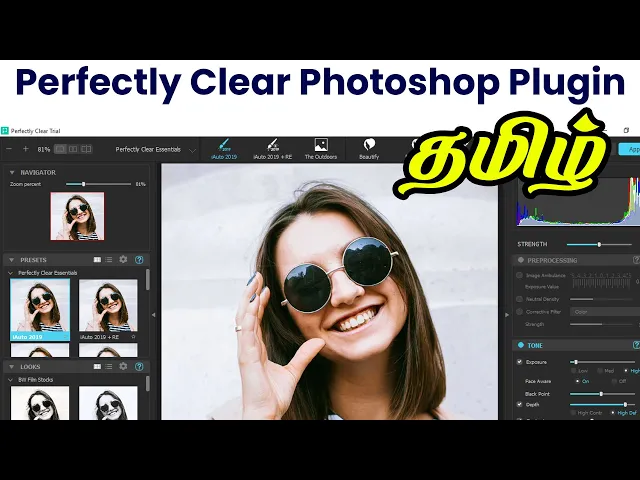Viewport: 640px width, 480px height.
Task: Click the zoom in plus icon
Action: (25, 149)
